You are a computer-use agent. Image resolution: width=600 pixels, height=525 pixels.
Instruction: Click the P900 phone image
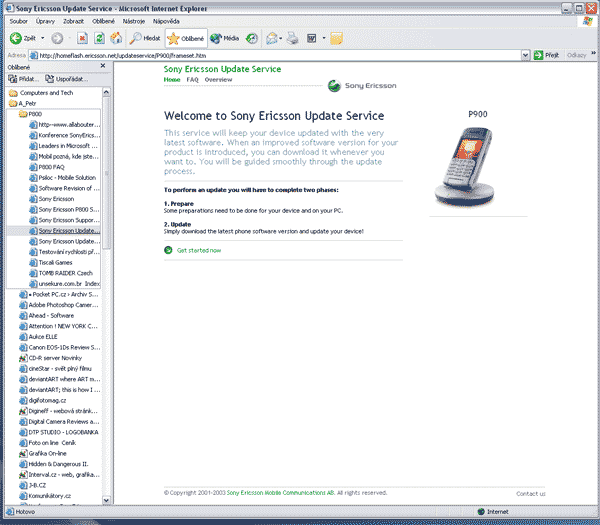point(465,167)
